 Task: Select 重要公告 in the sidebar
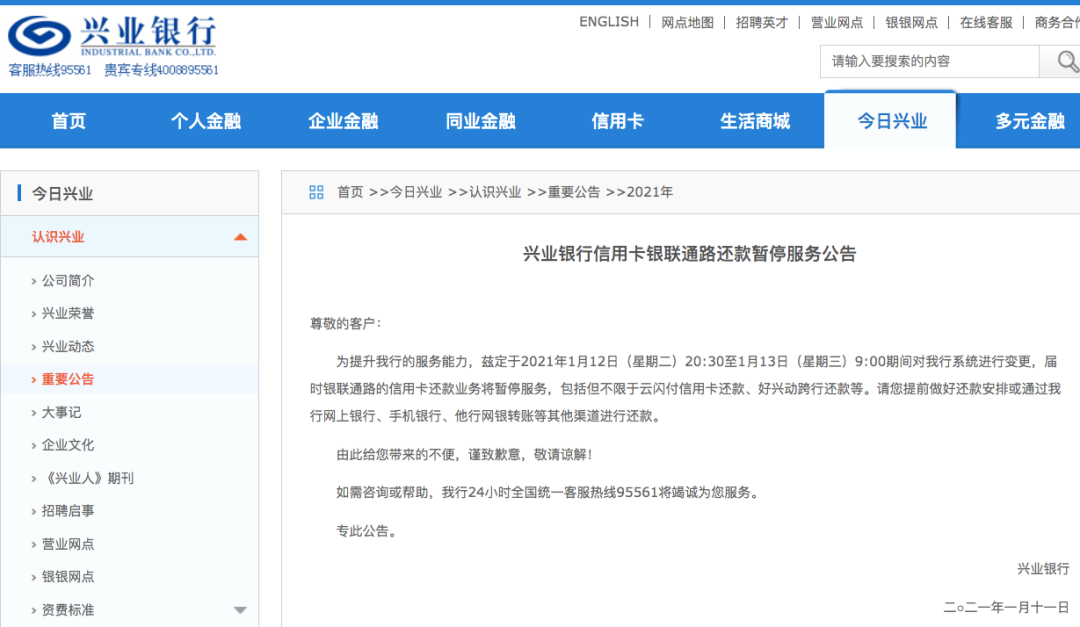pyautogui.click(x=68, y=379)
